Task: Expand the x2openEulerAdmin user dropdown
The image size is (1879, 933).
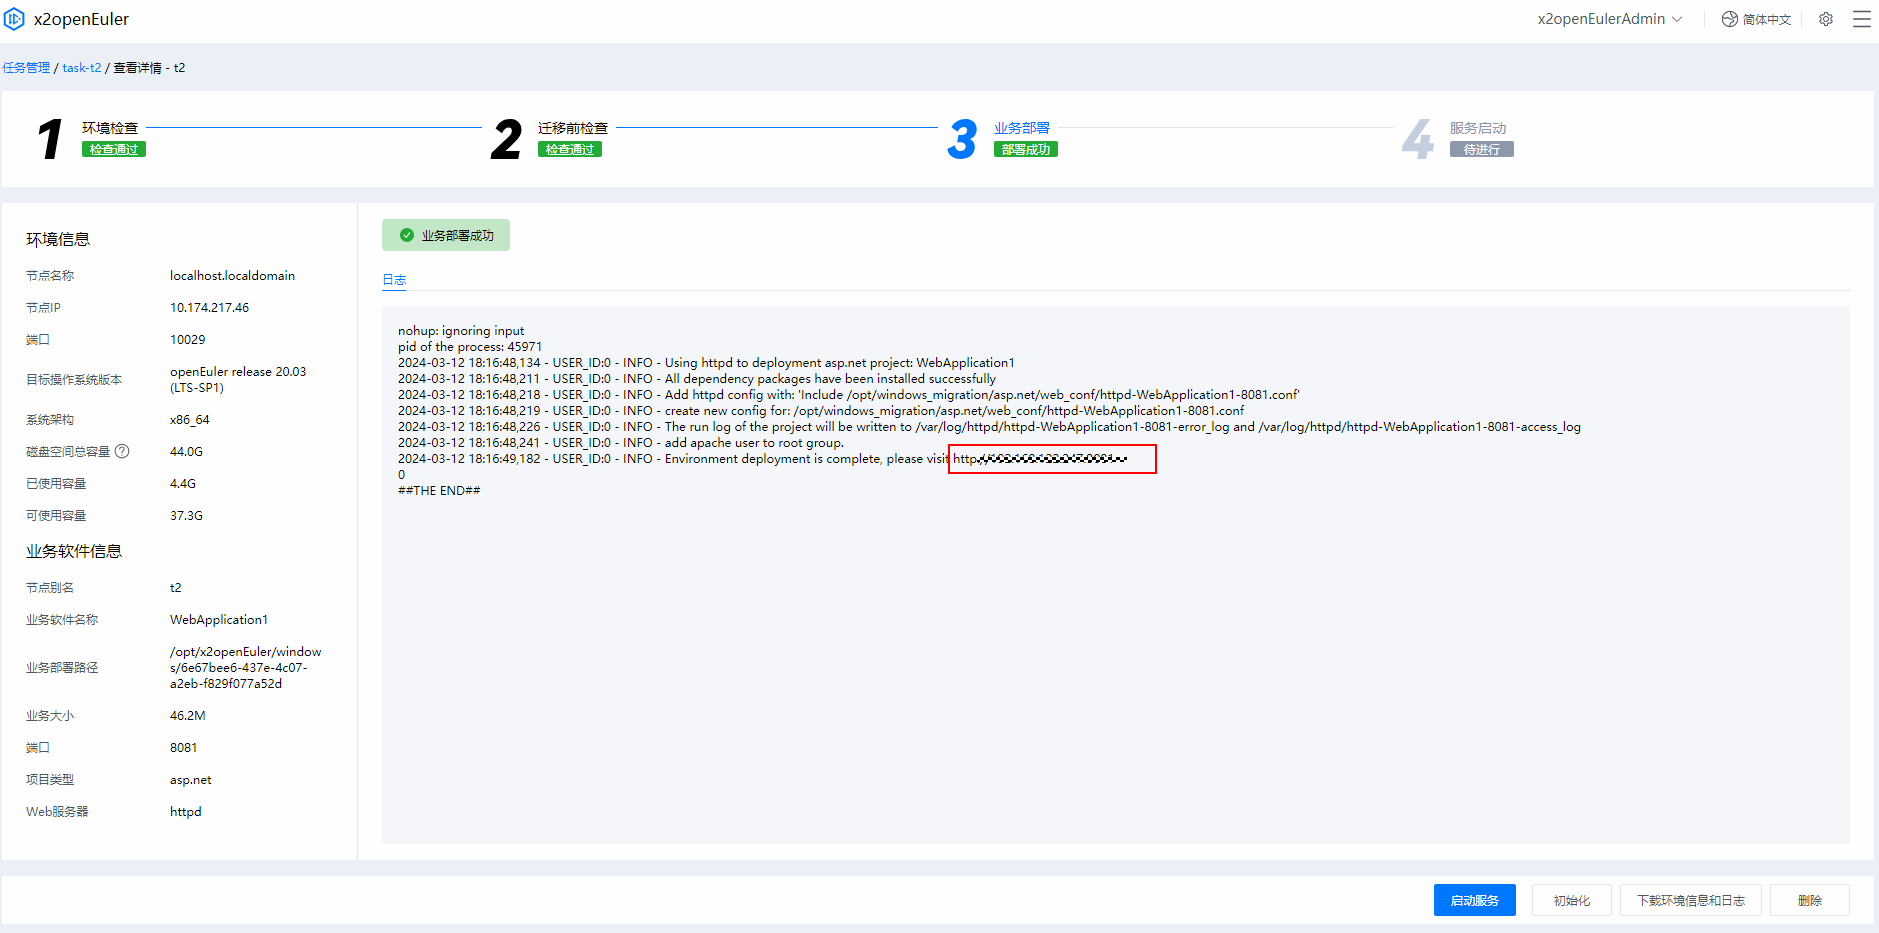Action: [1609, 19]
